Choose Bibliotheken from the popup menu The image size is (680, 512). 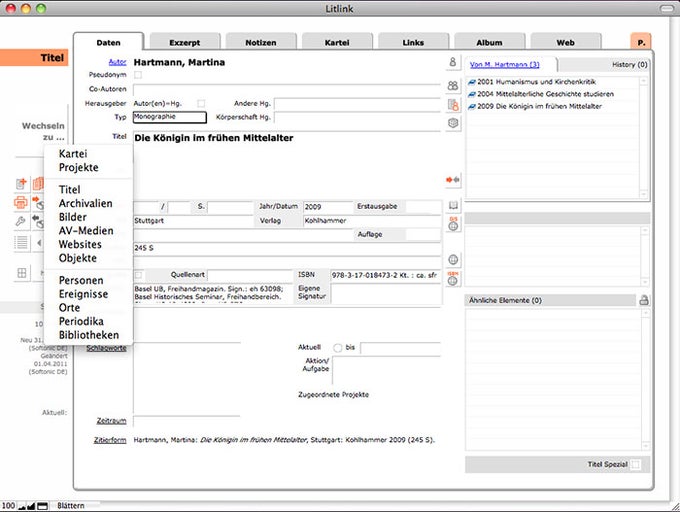[89, 335]
